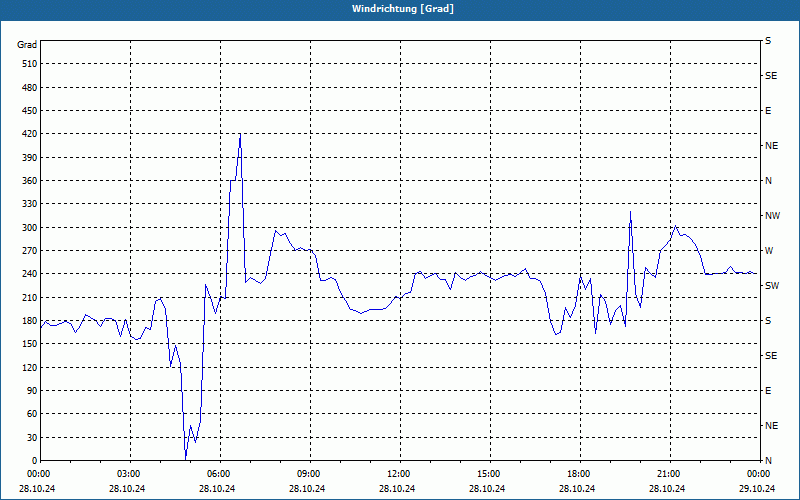
Task: Click the 03:00 time label
Action: coord(129,474)
